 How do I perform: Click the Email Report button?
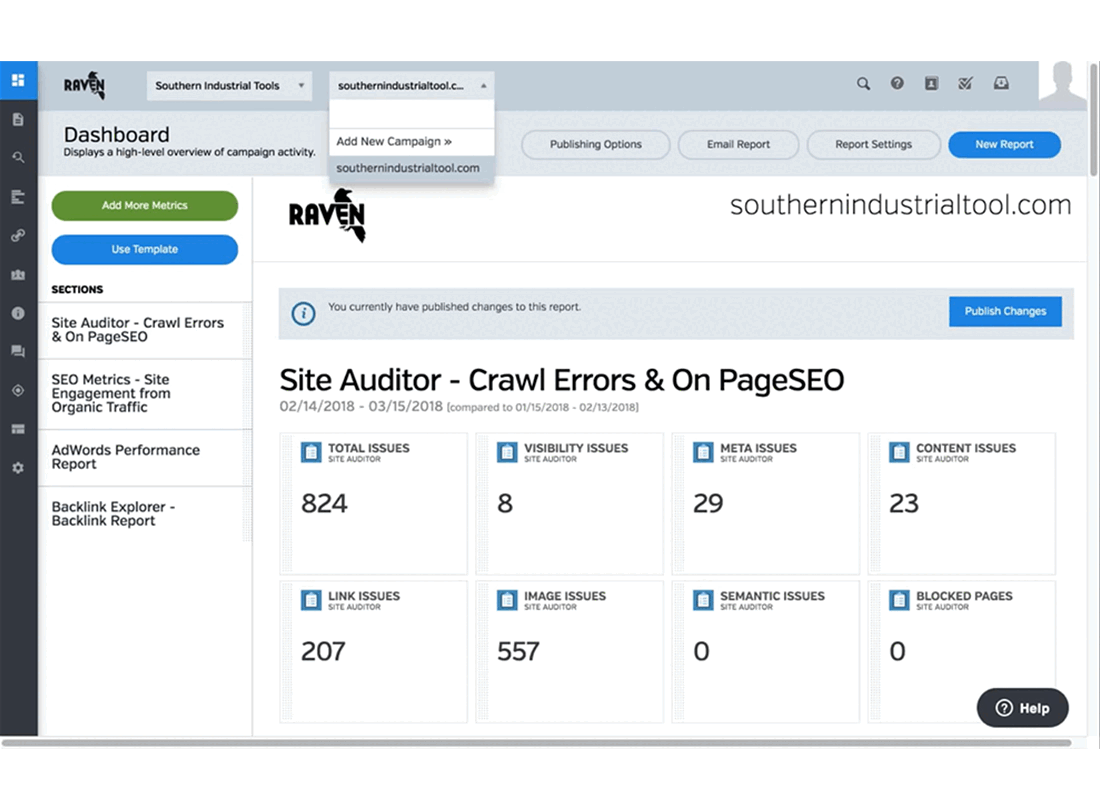click(x=738, y=144)
